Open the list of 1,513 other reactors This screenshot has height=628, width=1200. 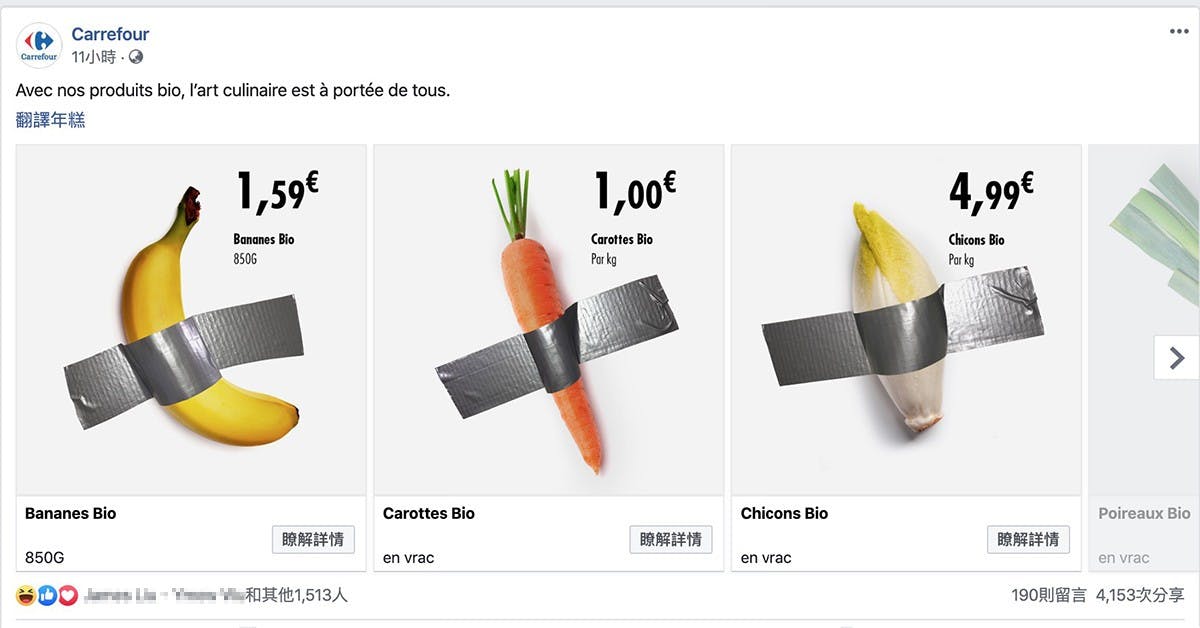tap(297, 595)
